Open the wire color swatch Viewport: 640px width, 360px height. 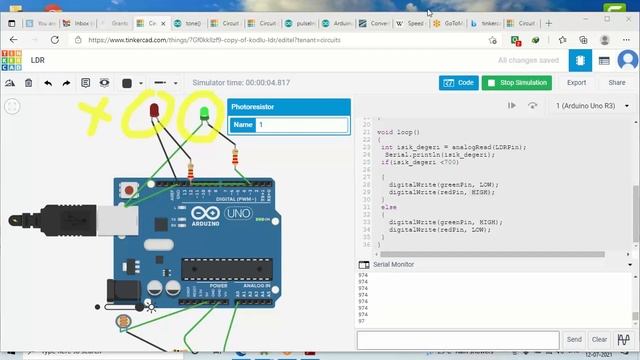pos(127,83)
